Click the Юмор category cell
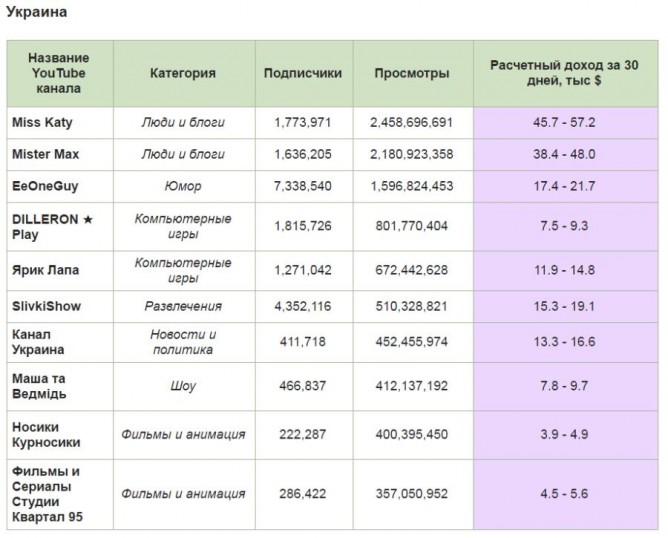The height and width of the screenshot is (538, 668). [183, 186]
